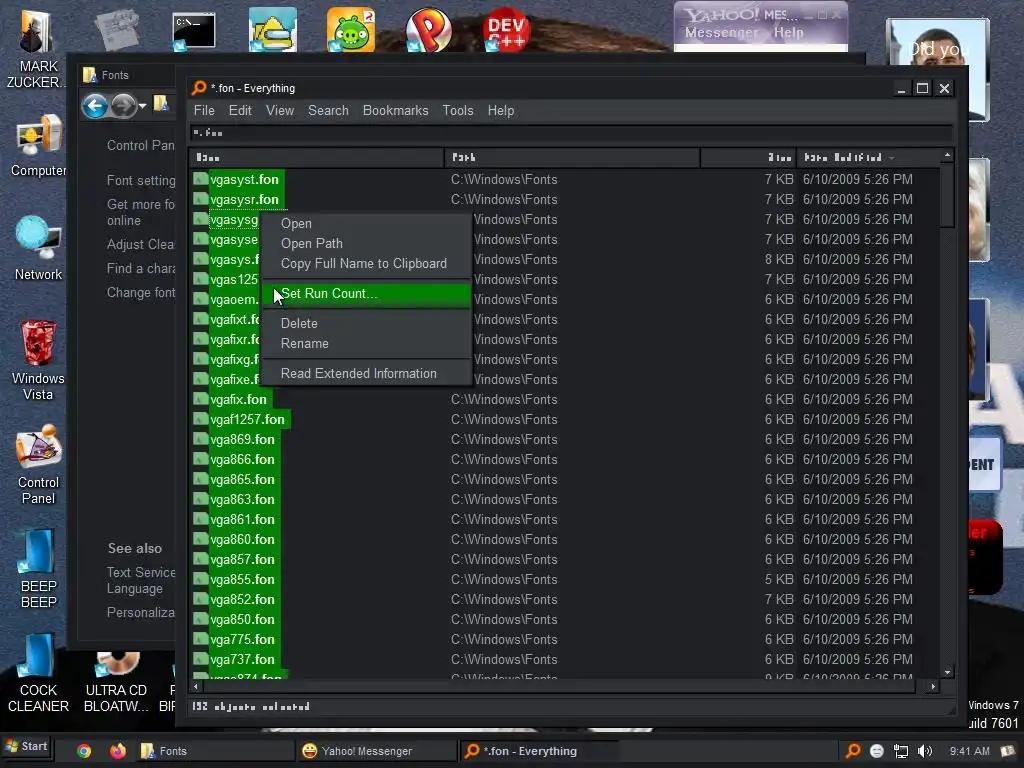Open the Network desktop icon

[x=38, y=248]
